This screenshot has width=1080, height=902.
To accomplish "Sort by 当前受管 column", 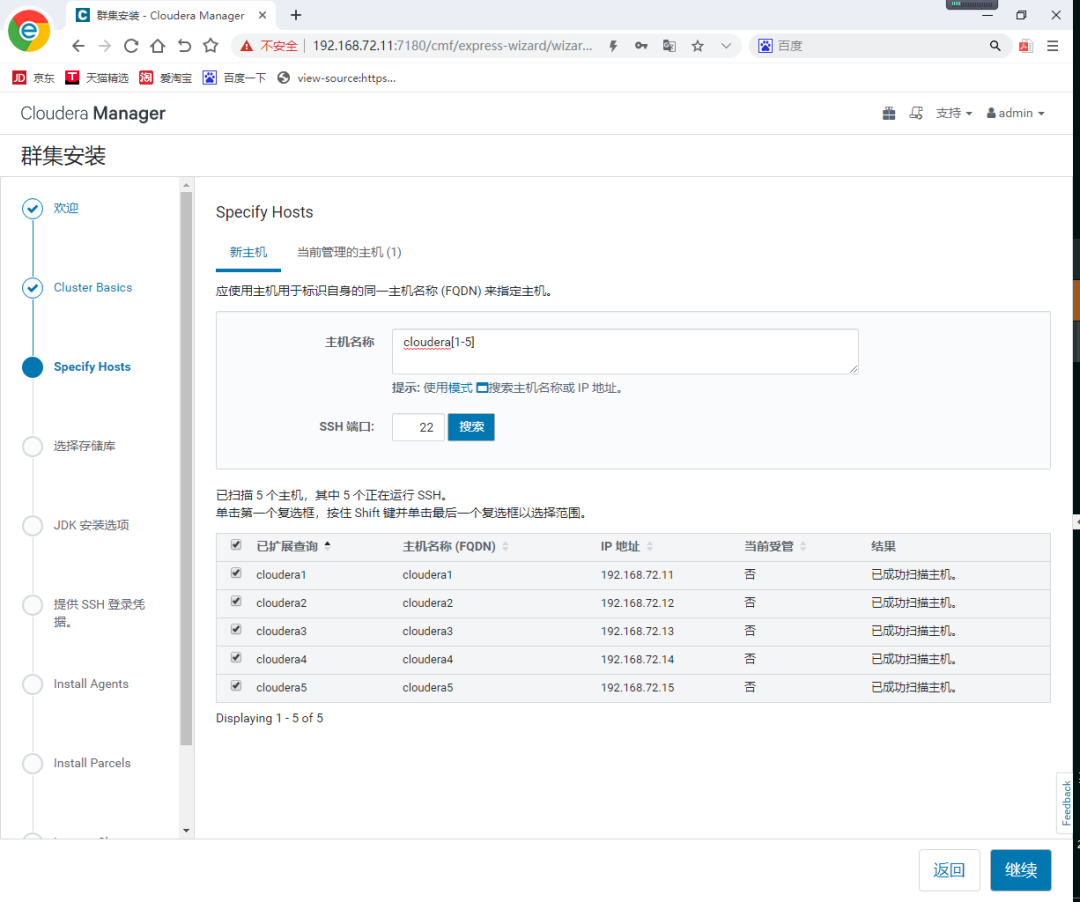I will click(x=775, y=547).
